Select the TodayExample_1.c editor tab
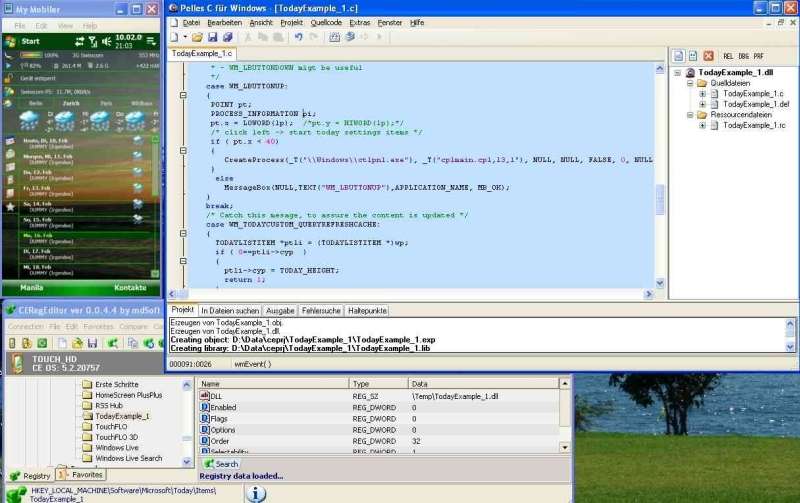The height and width of the screenshot is (503, 800). [202, 54]
